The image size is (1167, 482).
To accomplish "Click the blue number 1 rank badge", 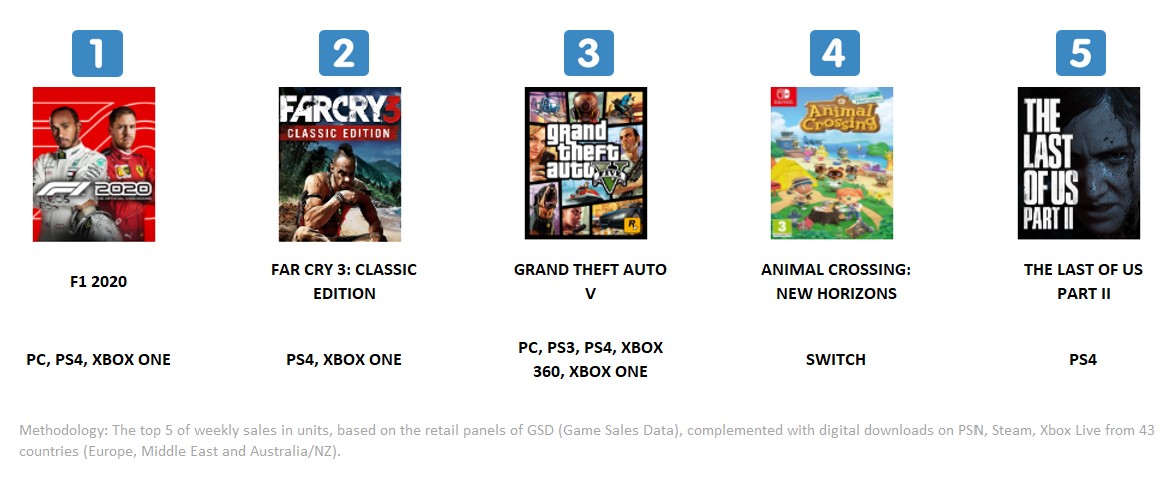I will [97, 54].
